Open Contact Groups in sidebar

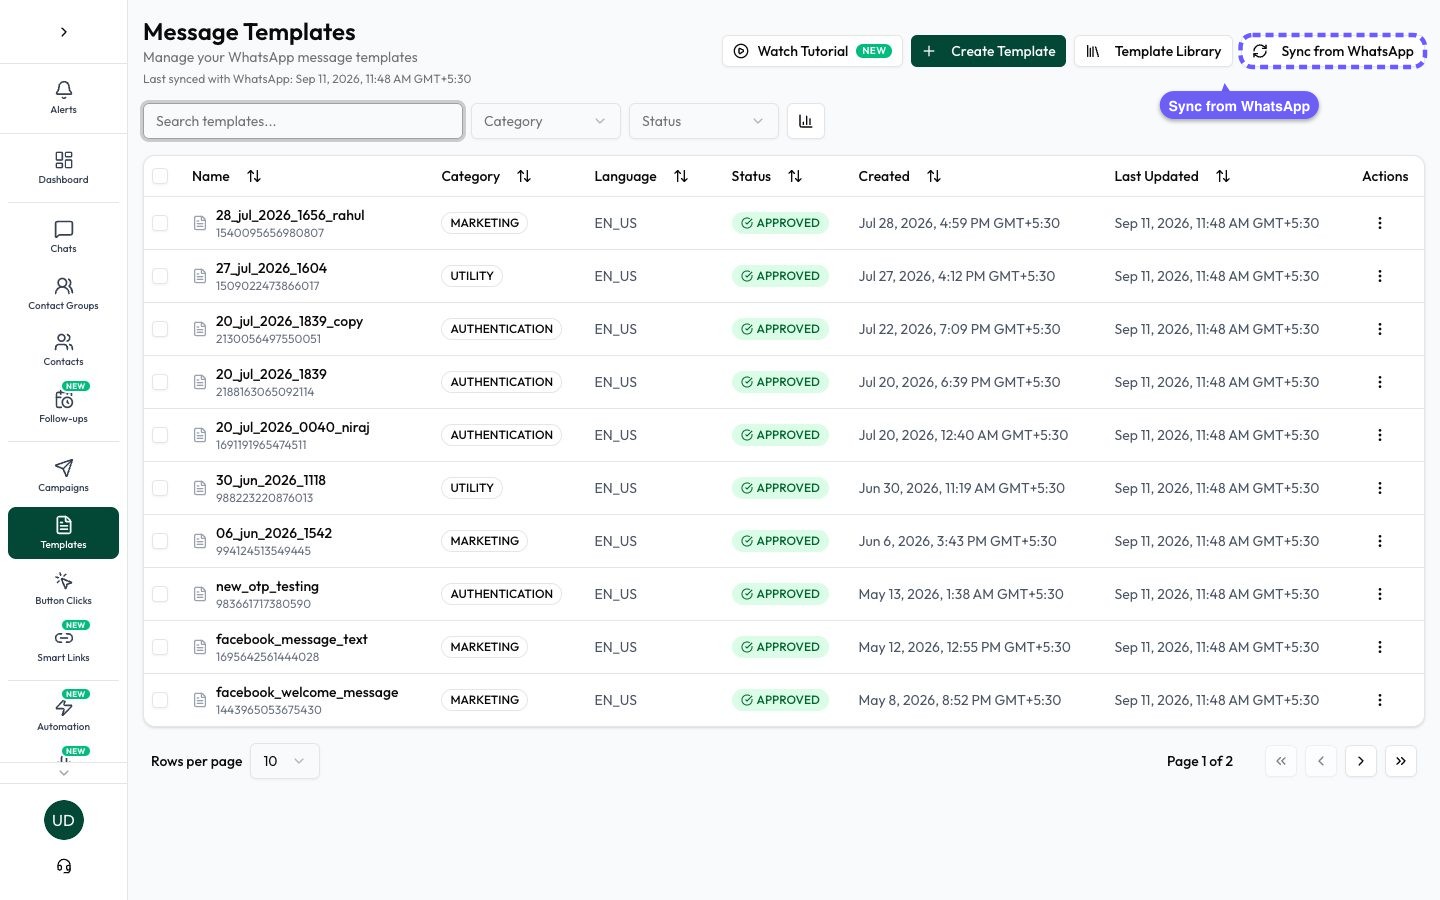(64, 293)
